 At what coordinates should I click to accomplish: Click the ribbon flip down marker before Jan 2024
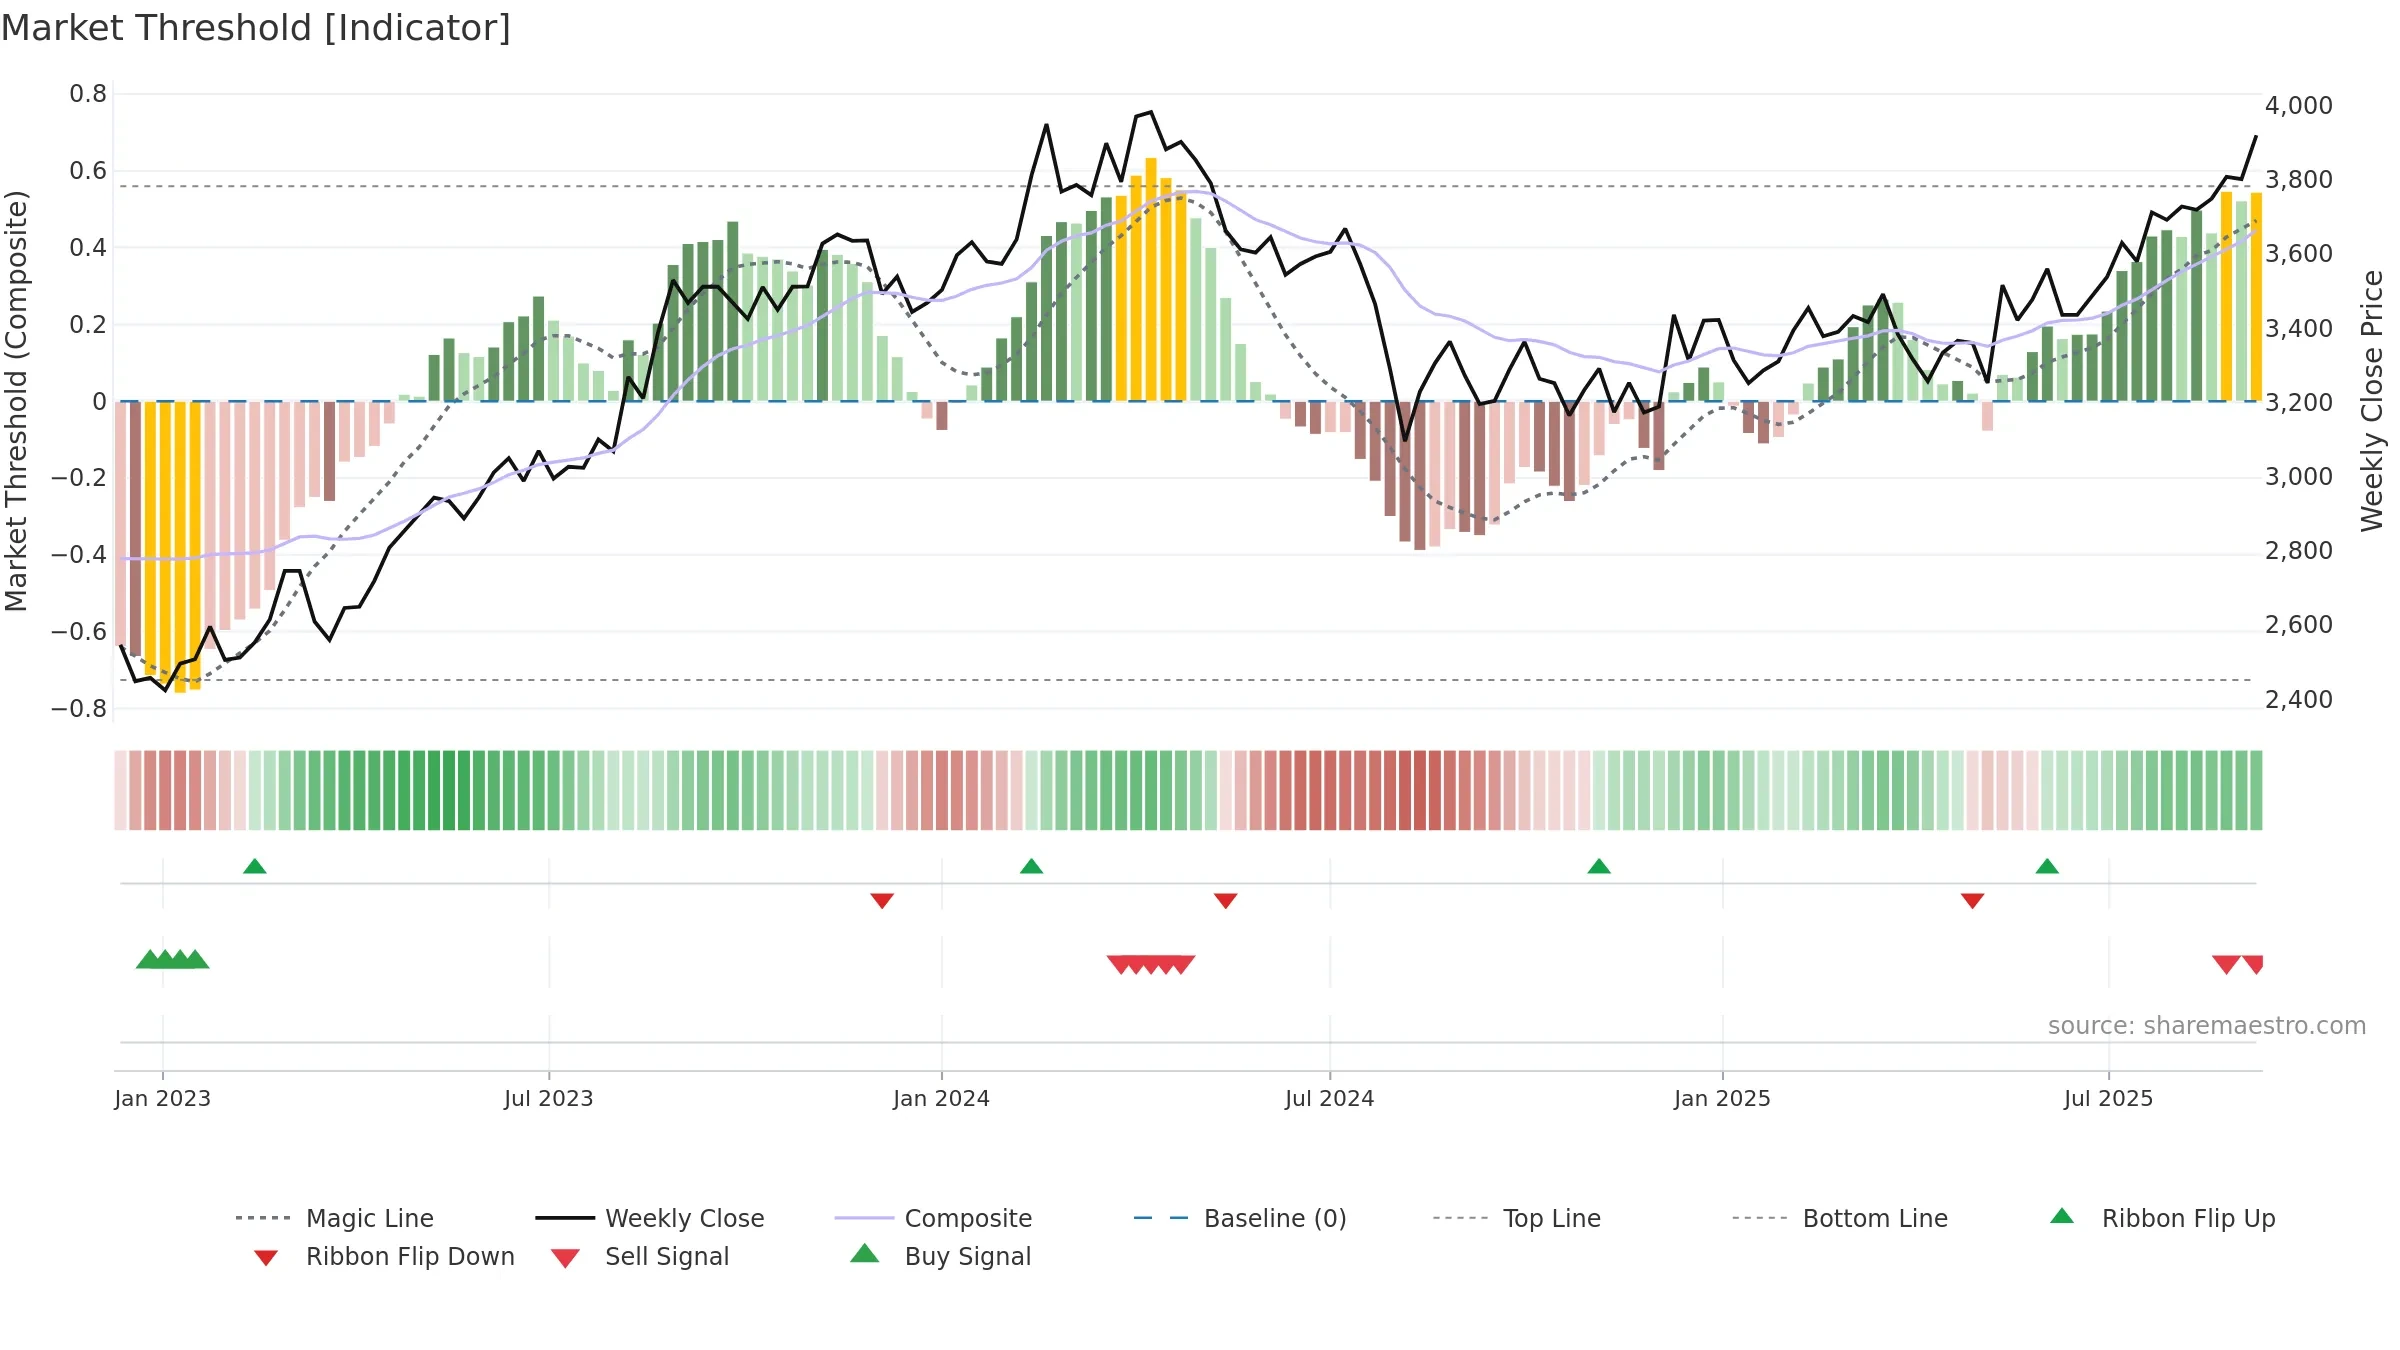coord(882,901)
